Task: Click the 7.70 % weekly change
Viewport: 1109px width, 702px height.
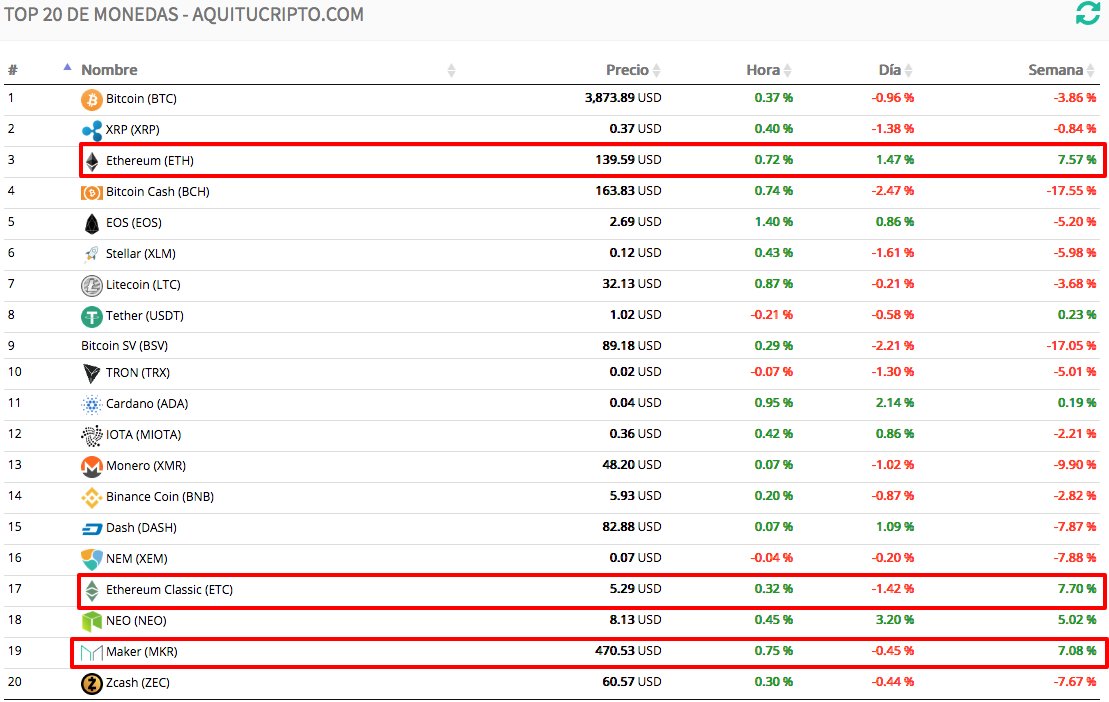Action: coord(1076,590)
